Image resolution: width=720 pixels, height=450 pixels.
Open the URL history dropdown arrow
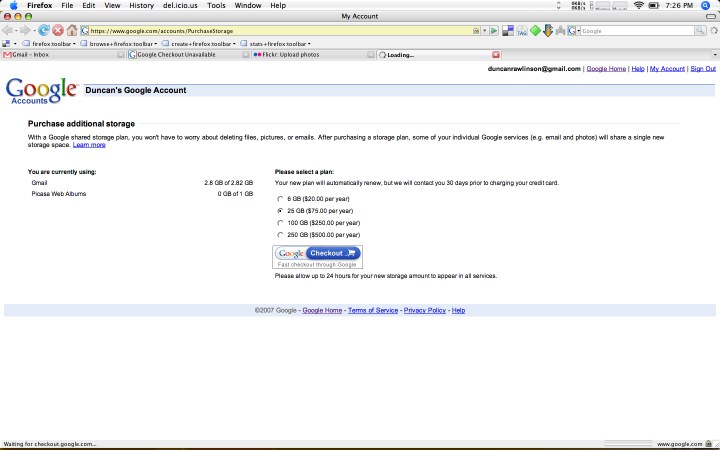click(484, 31)
